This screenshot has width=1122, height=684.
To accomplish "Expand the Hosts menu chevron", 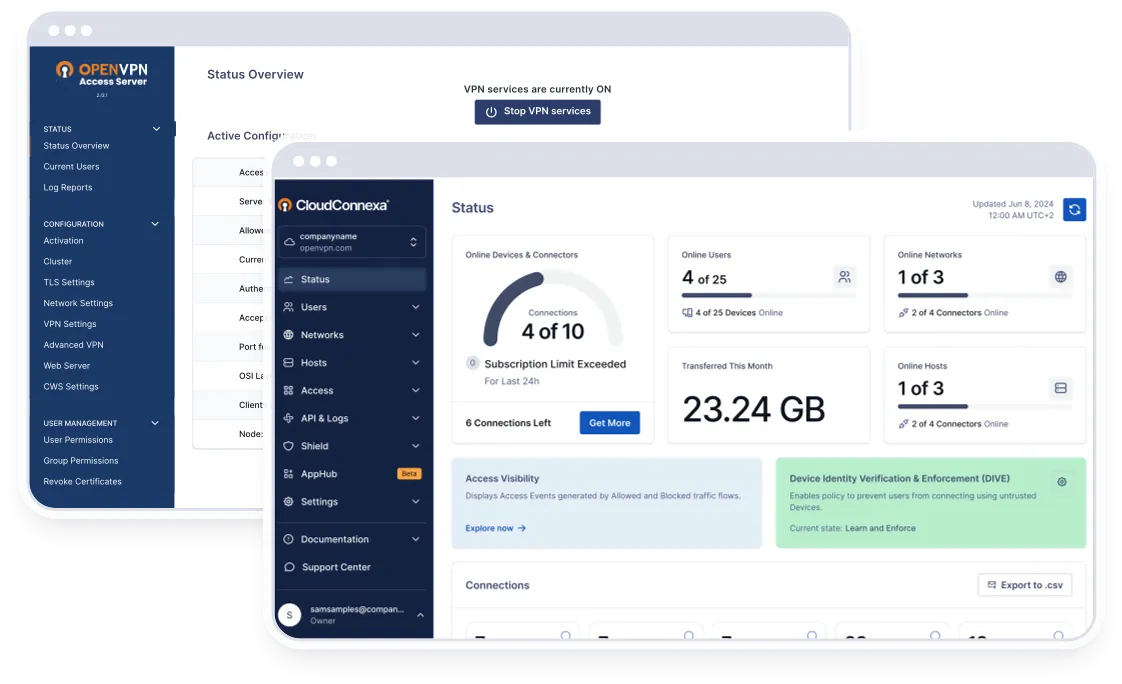I will (x=416, y=363).
